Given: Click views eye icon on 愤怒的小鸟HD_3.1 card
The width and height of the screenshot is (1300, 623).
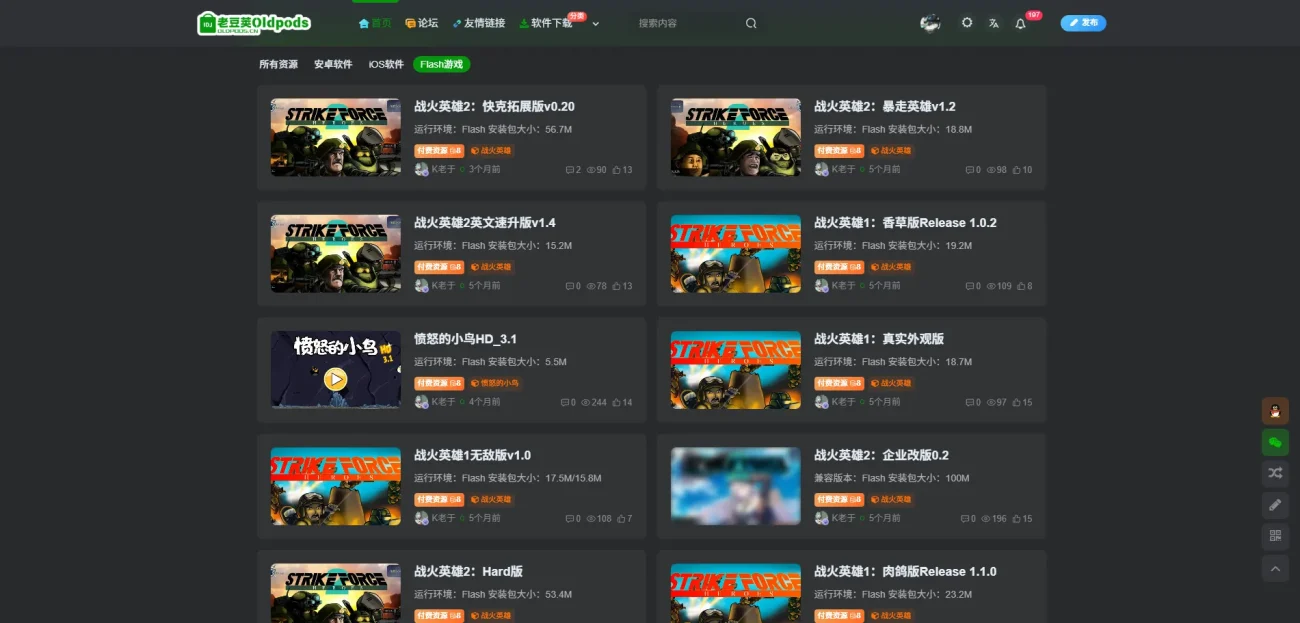Looking at the screenshot, I should [x=586, y=402].
